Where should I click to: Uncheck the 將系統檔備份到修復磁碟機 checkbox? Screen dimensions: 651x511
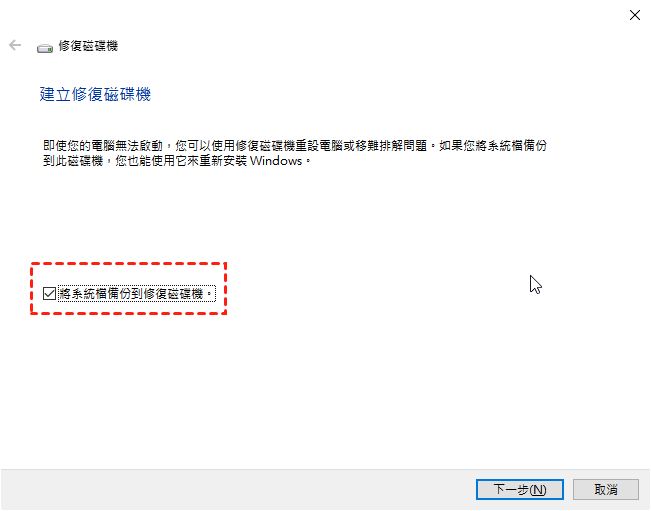coord(49,293)
